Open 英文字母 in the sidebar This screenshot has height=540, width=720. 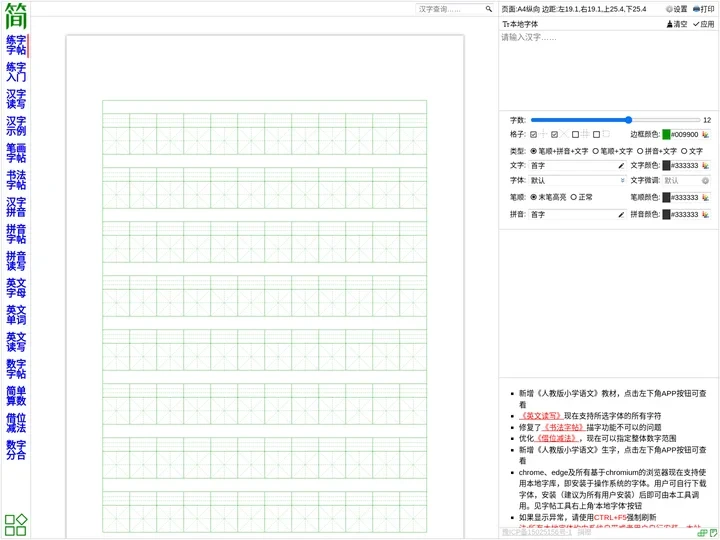point(16,288)
